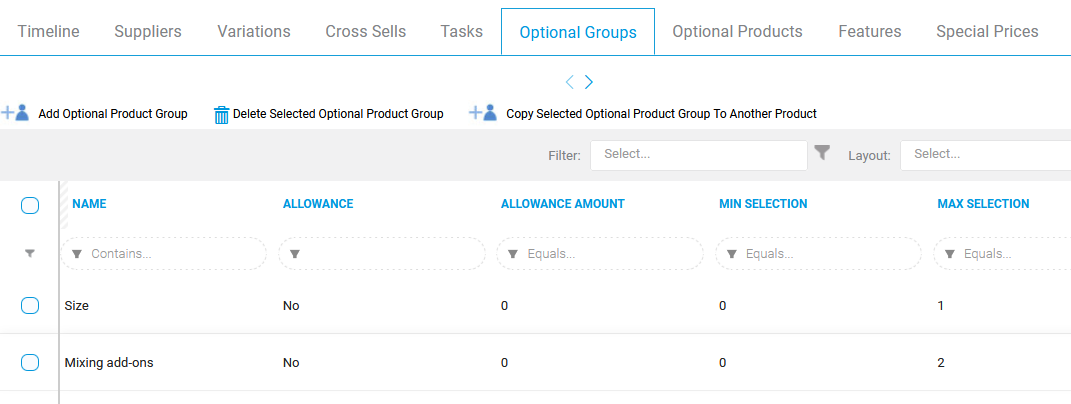Click the funnel icon next to Filter box
Screen dimensions: 1071x404
(x=823, y=152)
